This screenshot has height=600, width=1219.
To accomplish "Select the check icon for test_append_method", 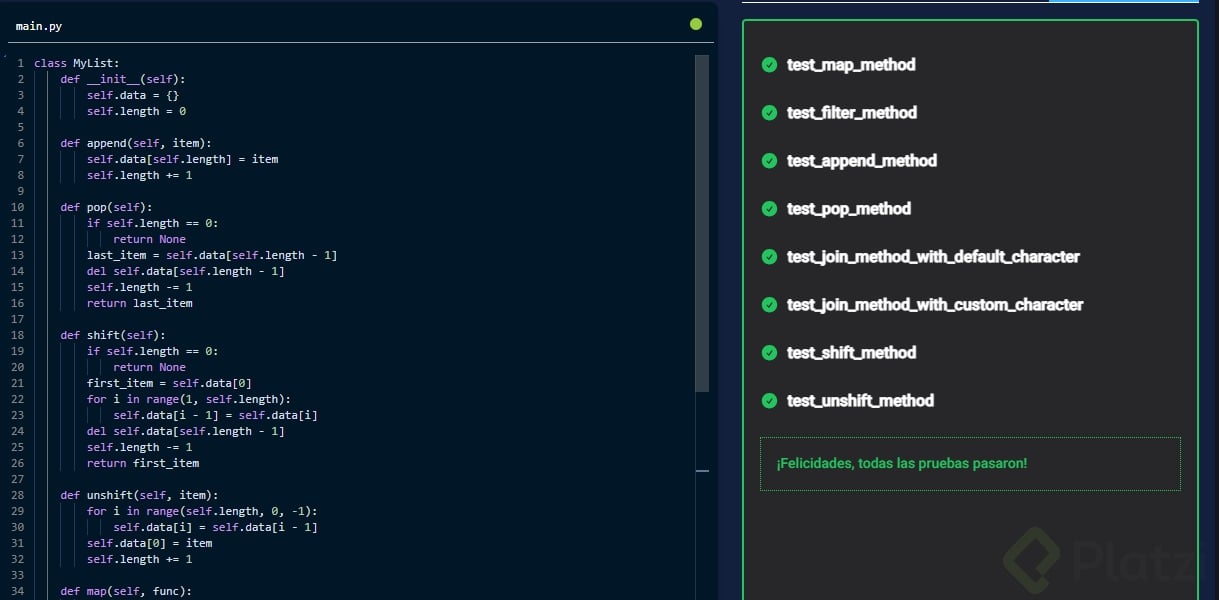I will [769, 161].
